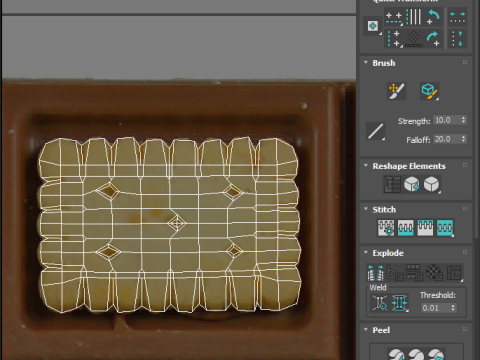480x360 pixels.
Task: Collapse the Explode rollout
Action: tap(366, 253)
